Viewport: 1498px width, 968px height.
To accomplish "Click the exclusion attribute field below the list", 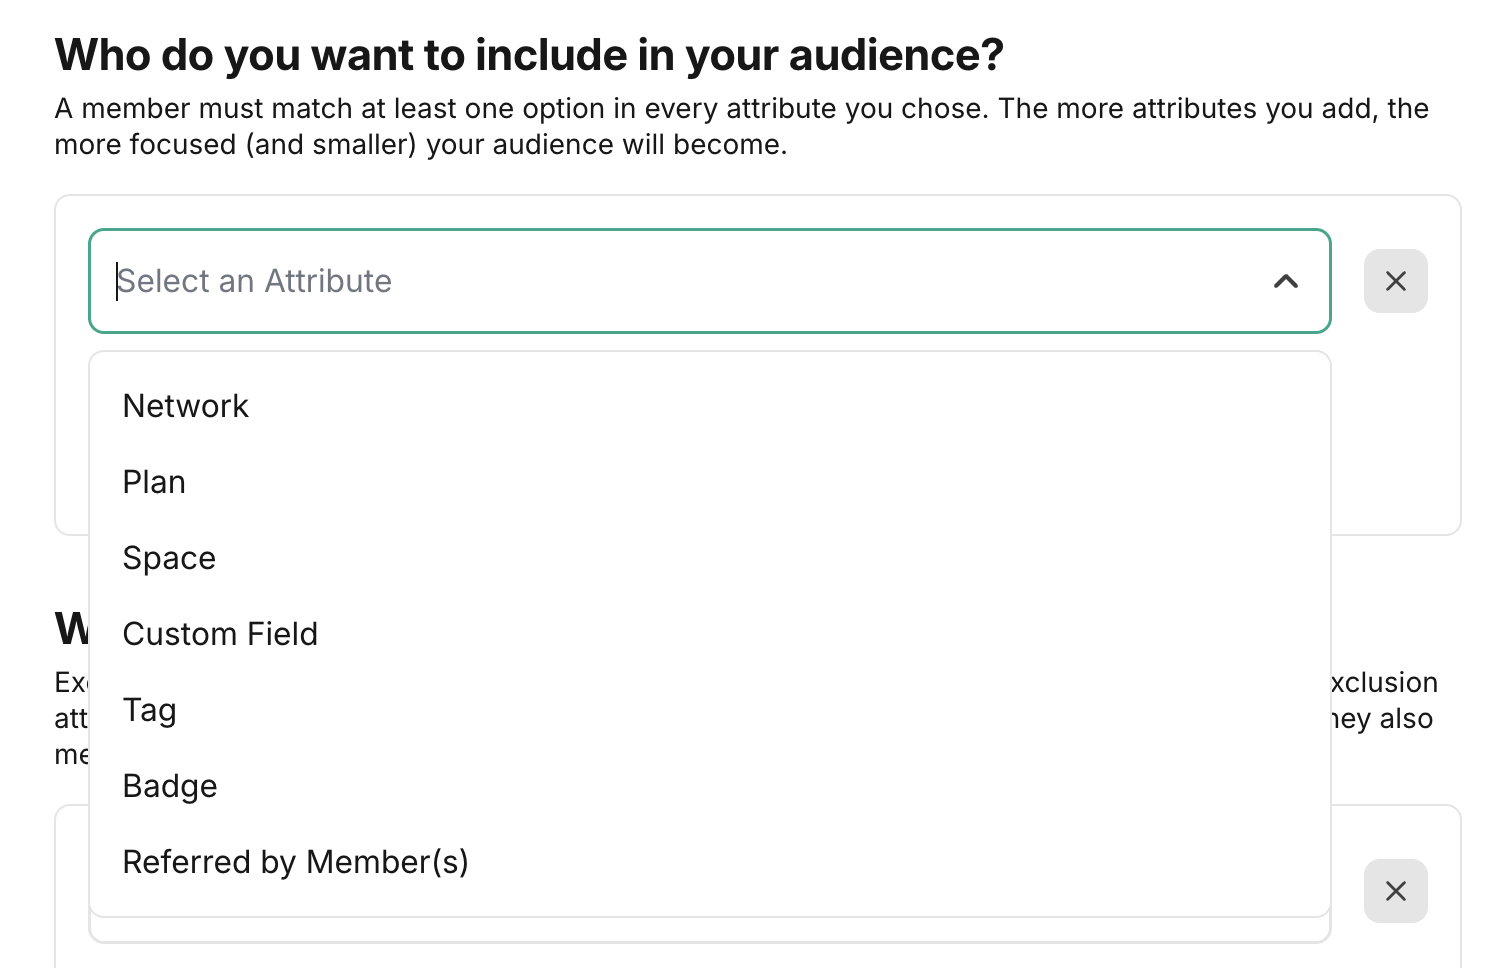I will [710, 932].
